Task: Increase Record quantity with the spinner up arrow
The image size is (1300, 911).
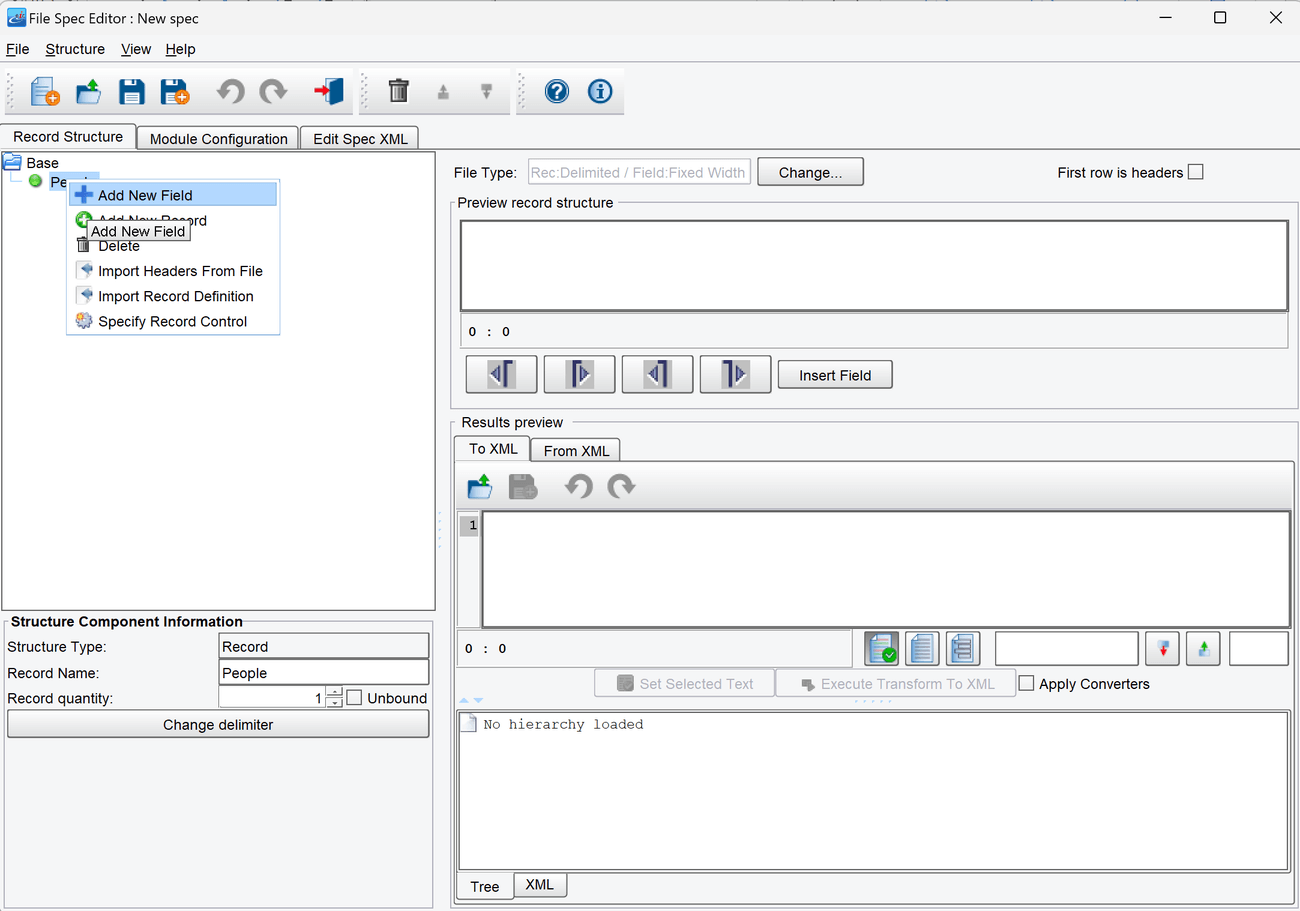Action: (335, 692)
